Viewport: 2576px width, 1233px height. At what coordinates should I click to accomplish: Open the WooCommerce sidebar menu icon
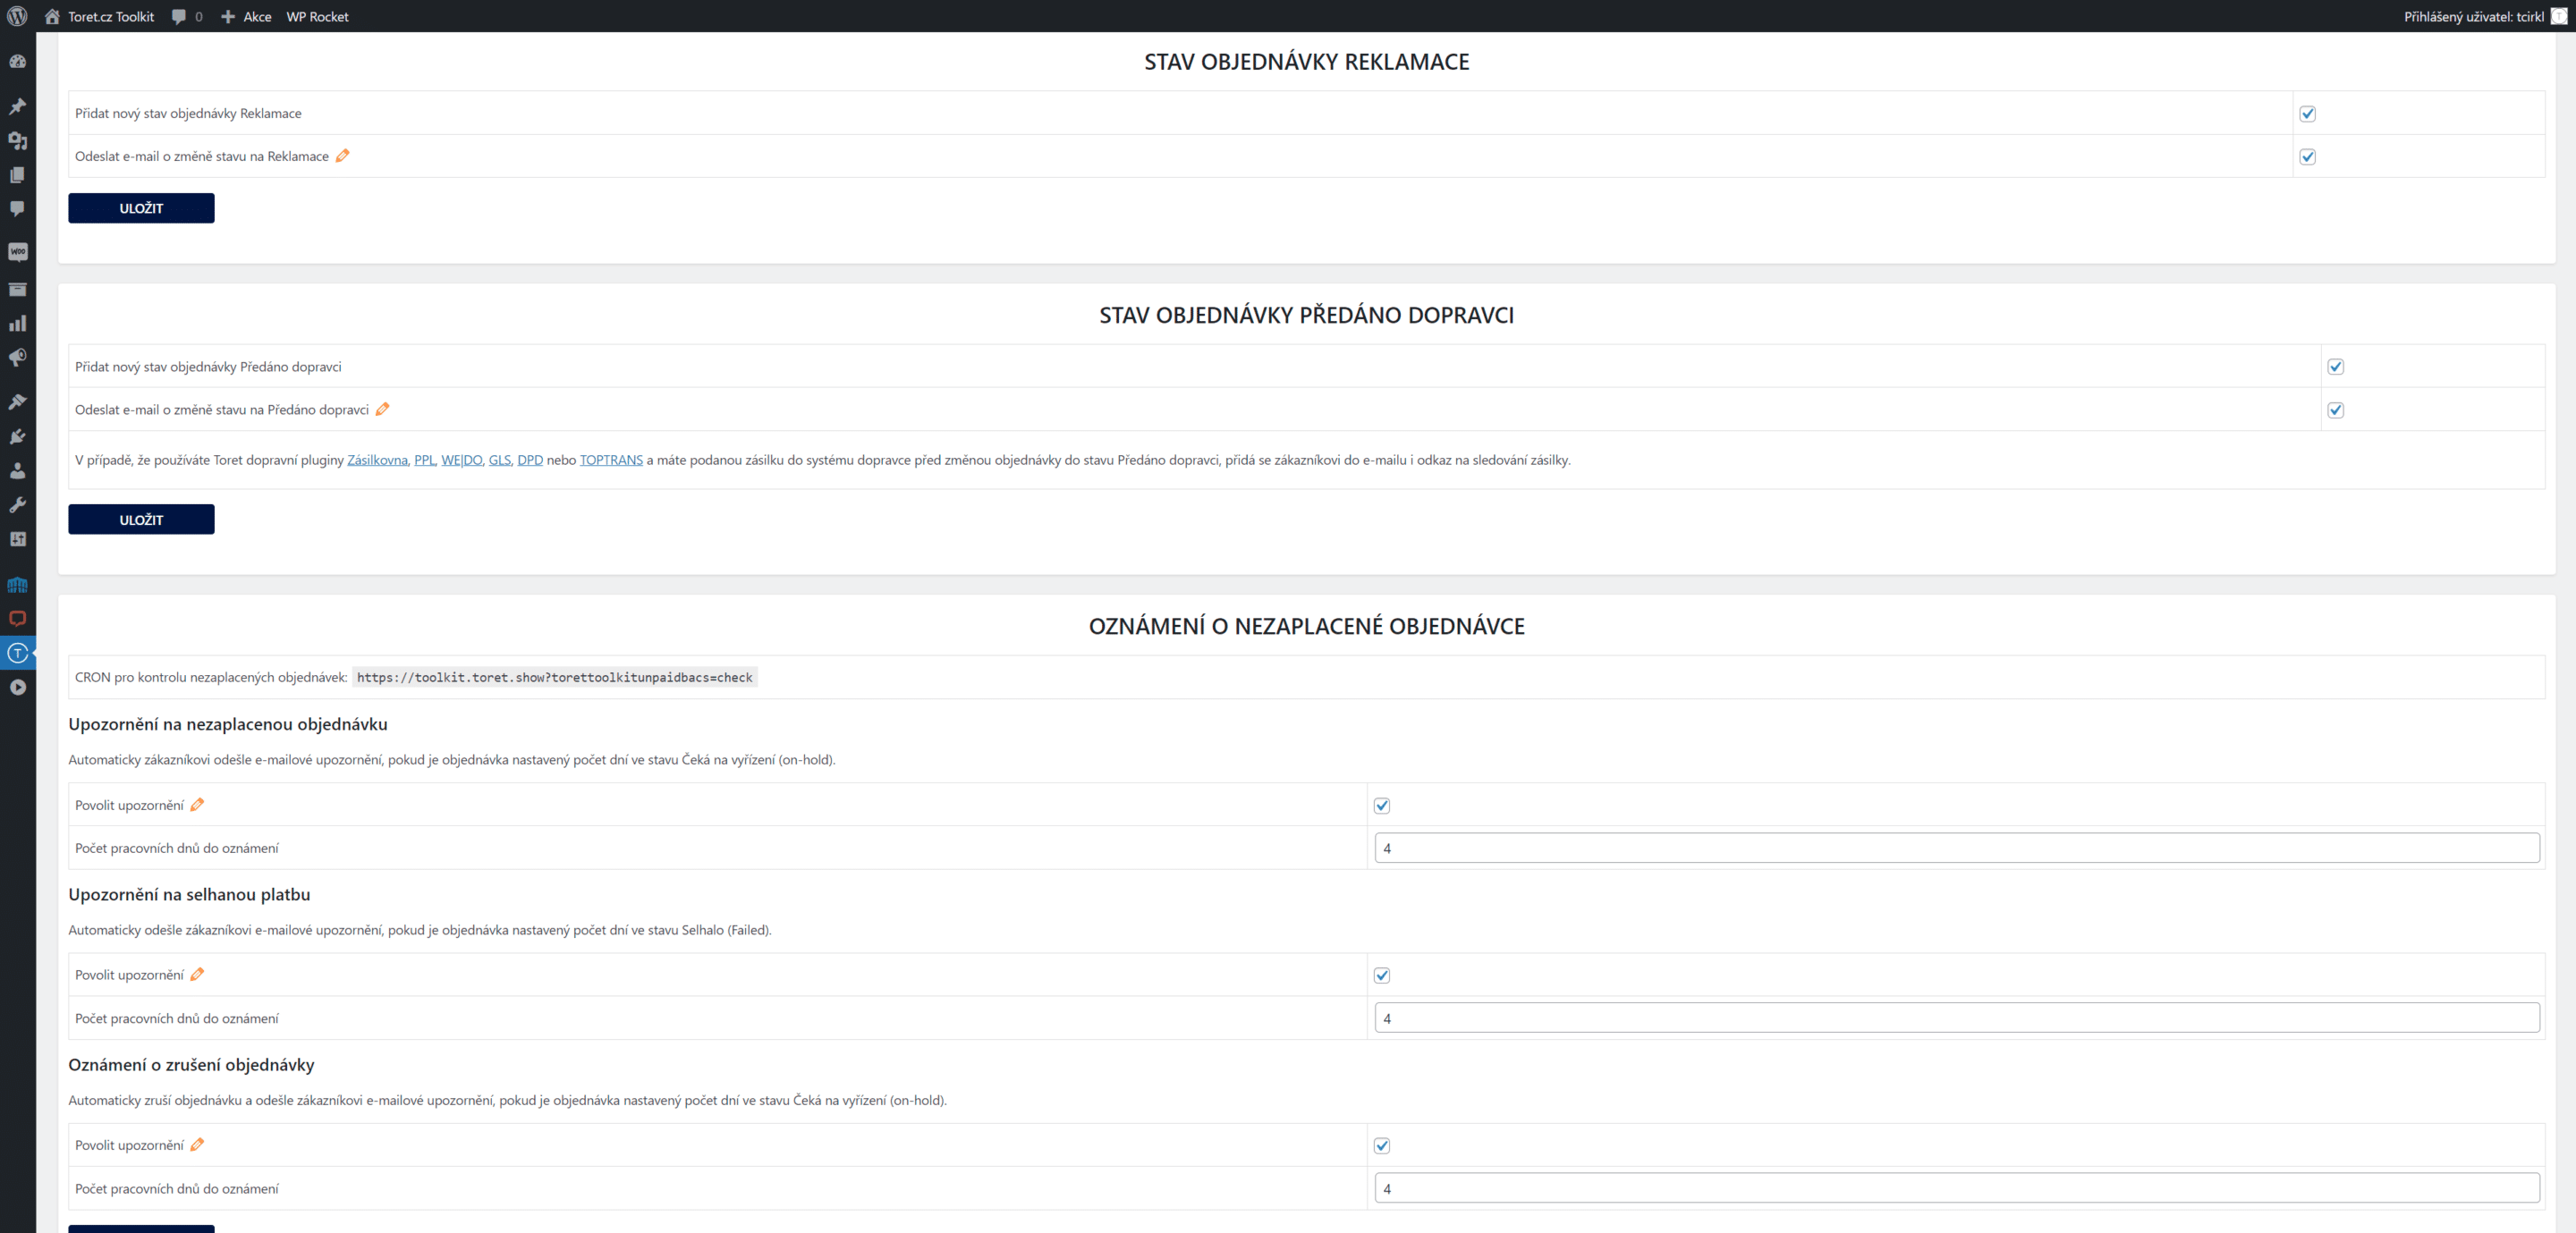17,252
